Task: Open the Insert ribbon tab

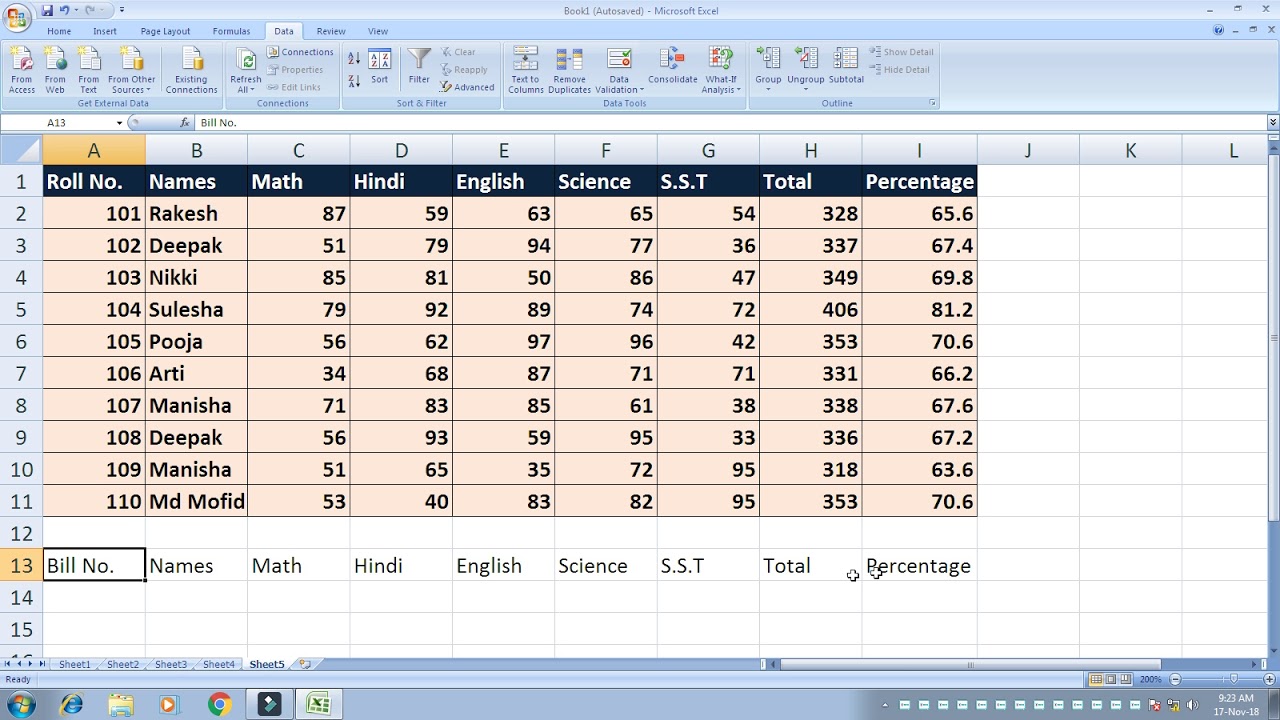Action: point(105,31)
